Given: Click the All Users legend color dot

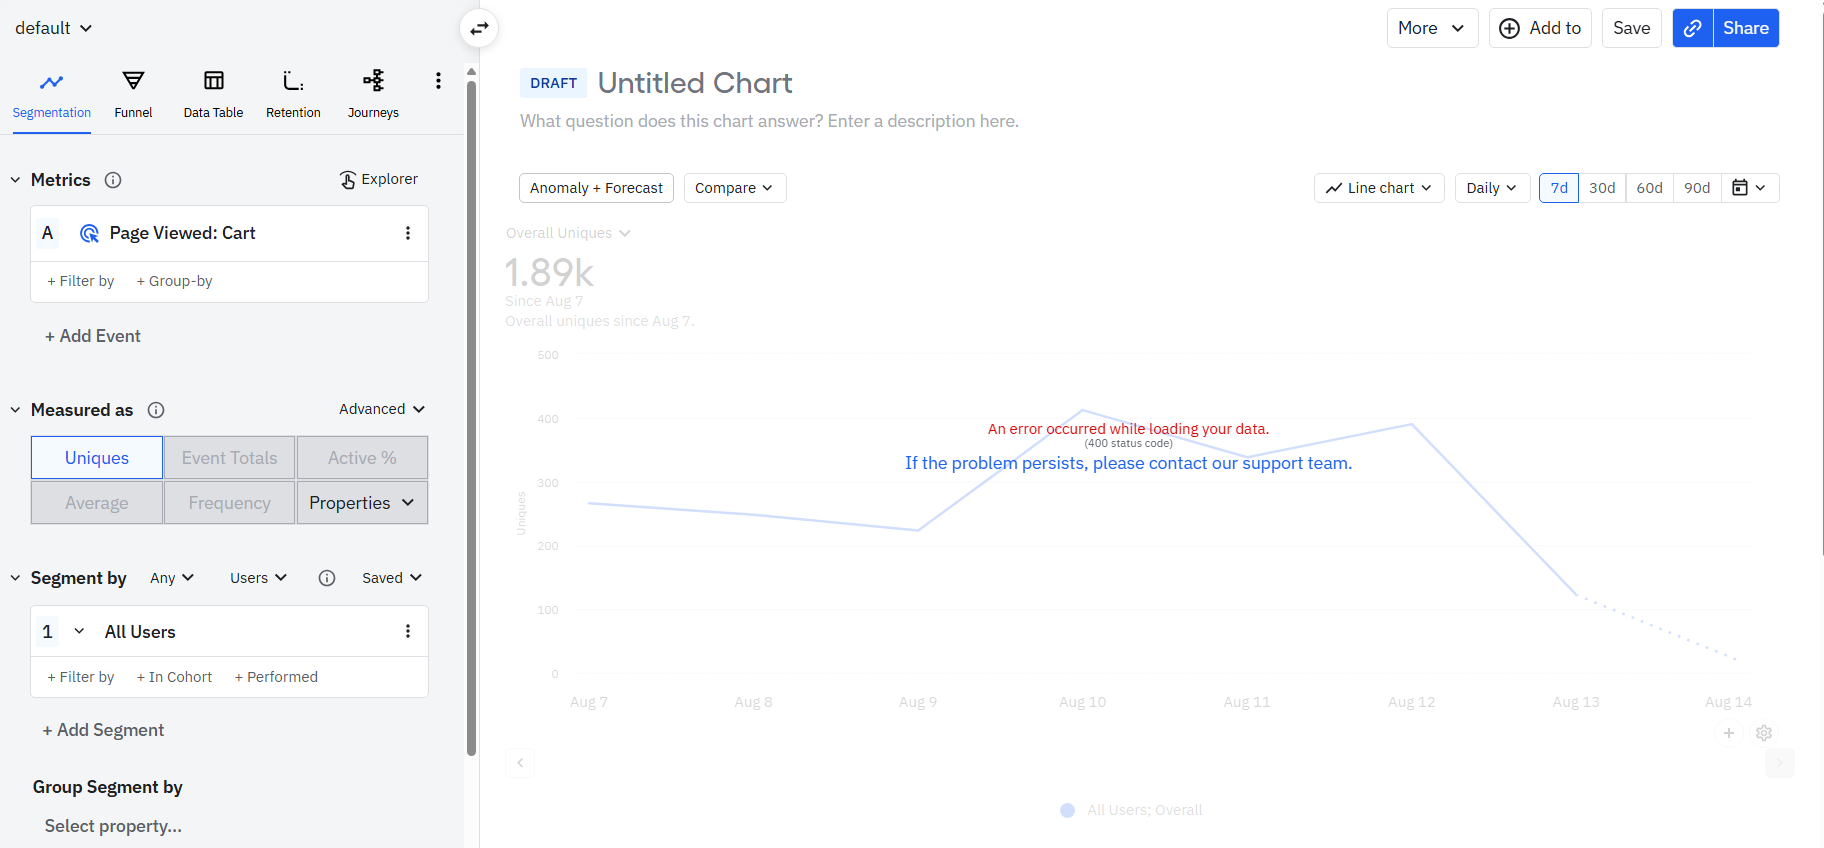Looking at the screenshot, I should [x=1067, y=810].
